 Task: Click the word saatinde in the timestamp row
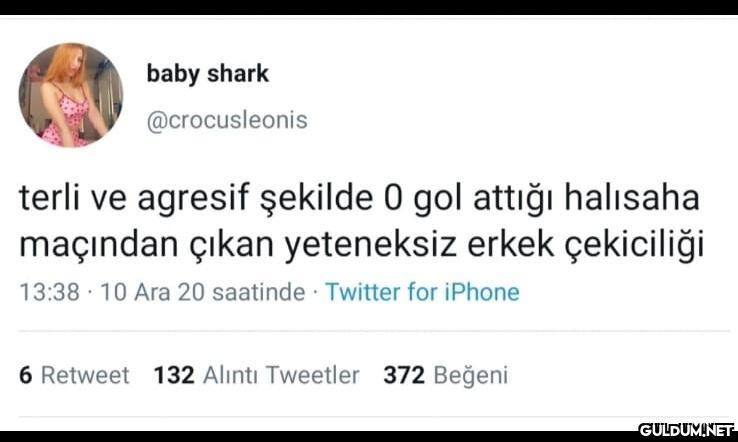pos(258,292)
